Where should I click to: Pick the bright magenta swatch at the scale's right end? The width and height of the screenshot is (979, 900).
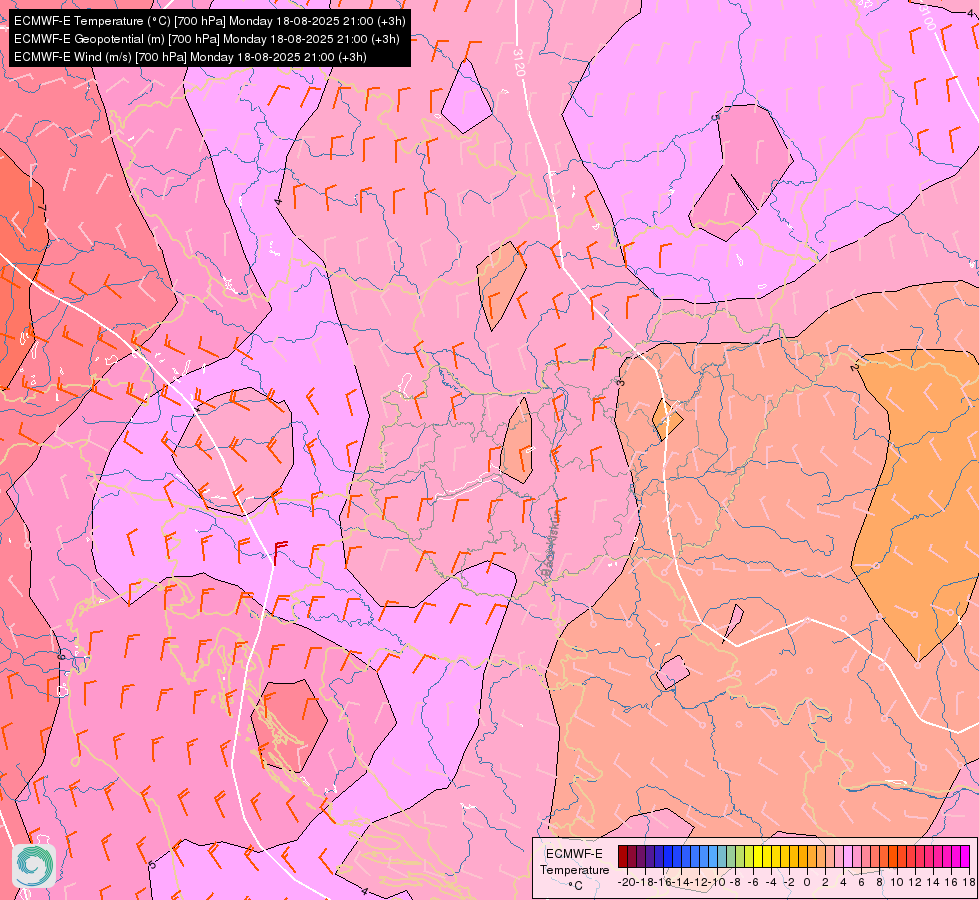(x=965, y=856)
